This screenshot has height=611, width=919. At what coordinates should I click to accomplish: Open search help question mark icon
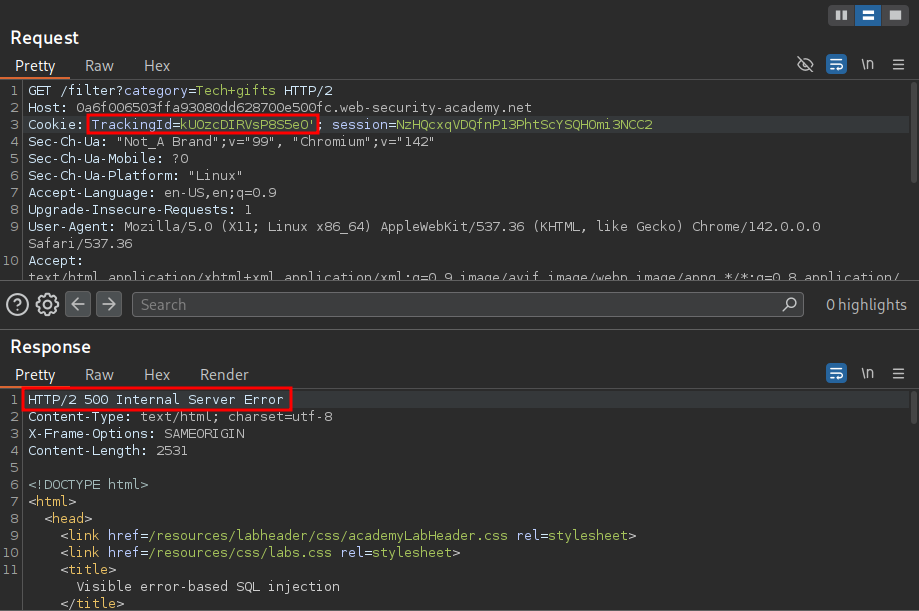[17, 304]
